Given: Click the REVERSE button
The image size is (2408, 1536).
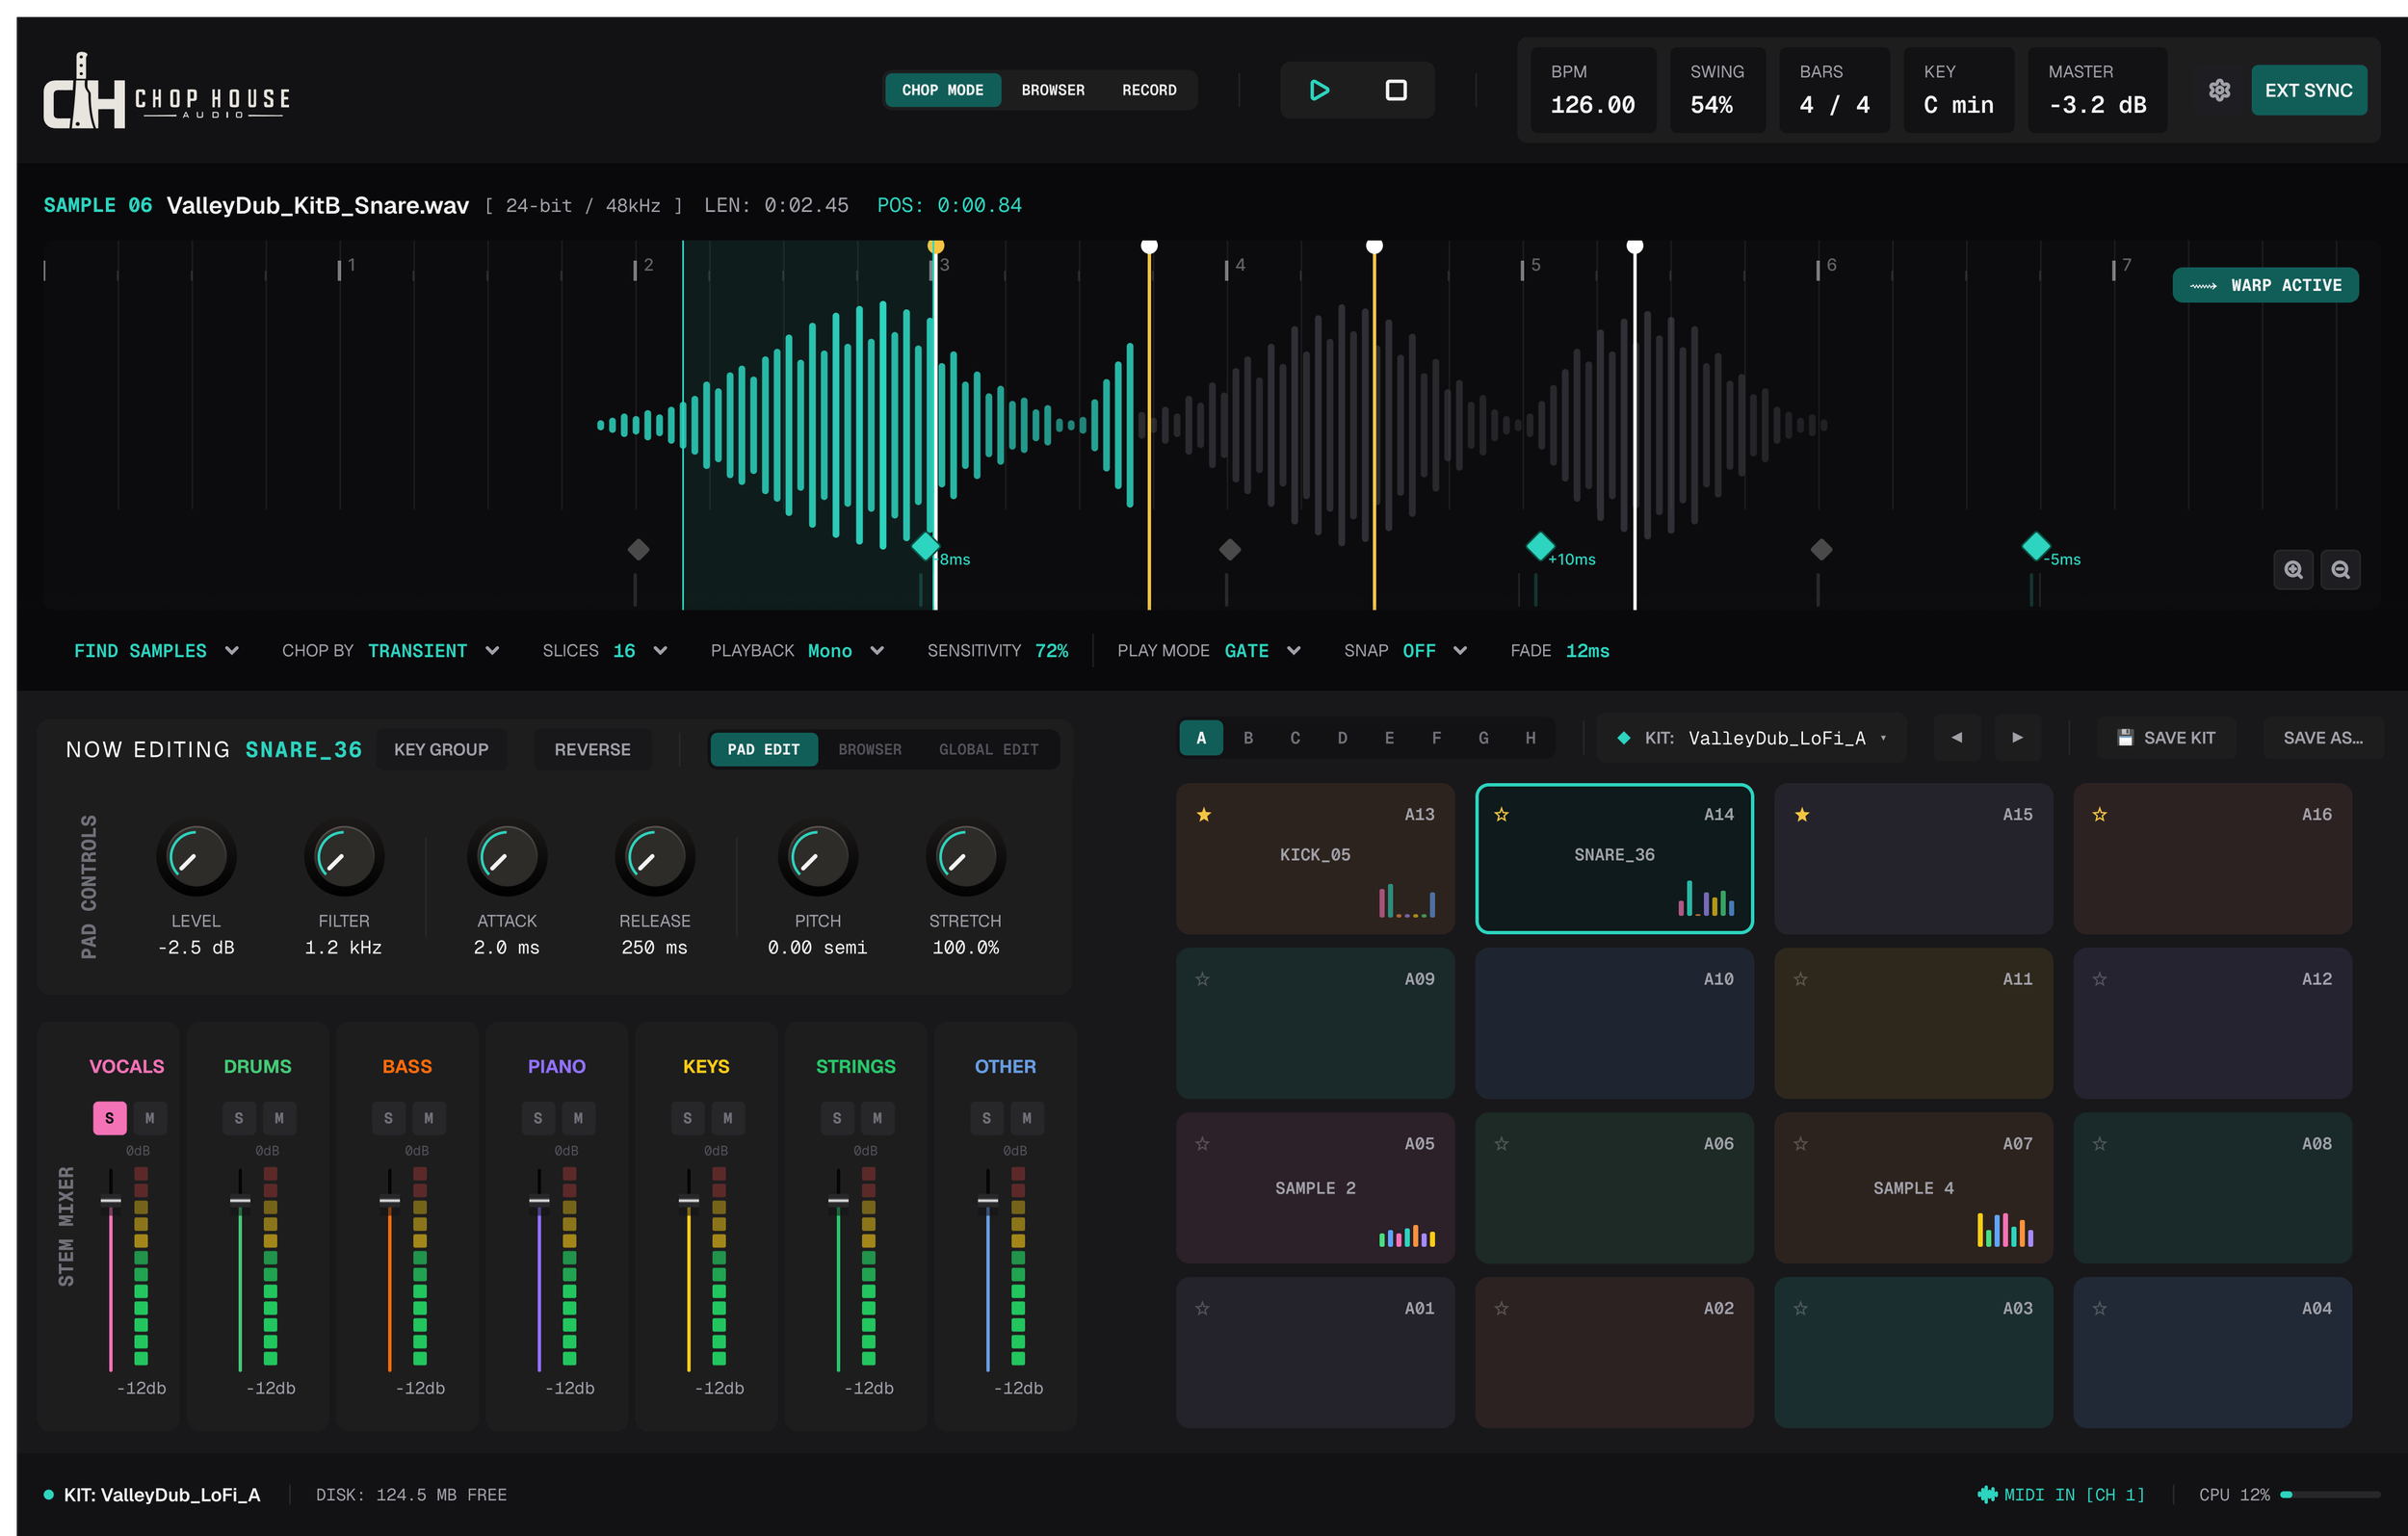Looking at the screenshot, I should (x=592, y=749).
